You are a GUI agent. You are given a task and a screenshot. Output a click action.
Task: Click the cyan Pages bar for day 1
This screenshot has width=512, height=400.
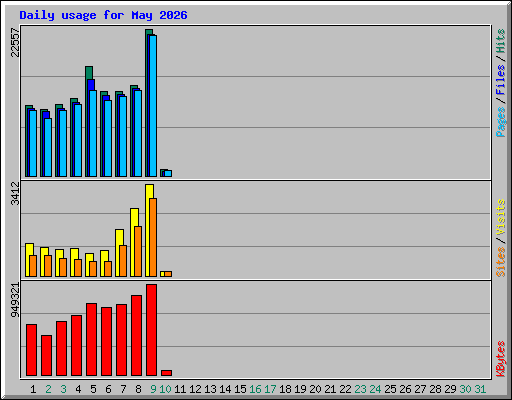[33, 143]
